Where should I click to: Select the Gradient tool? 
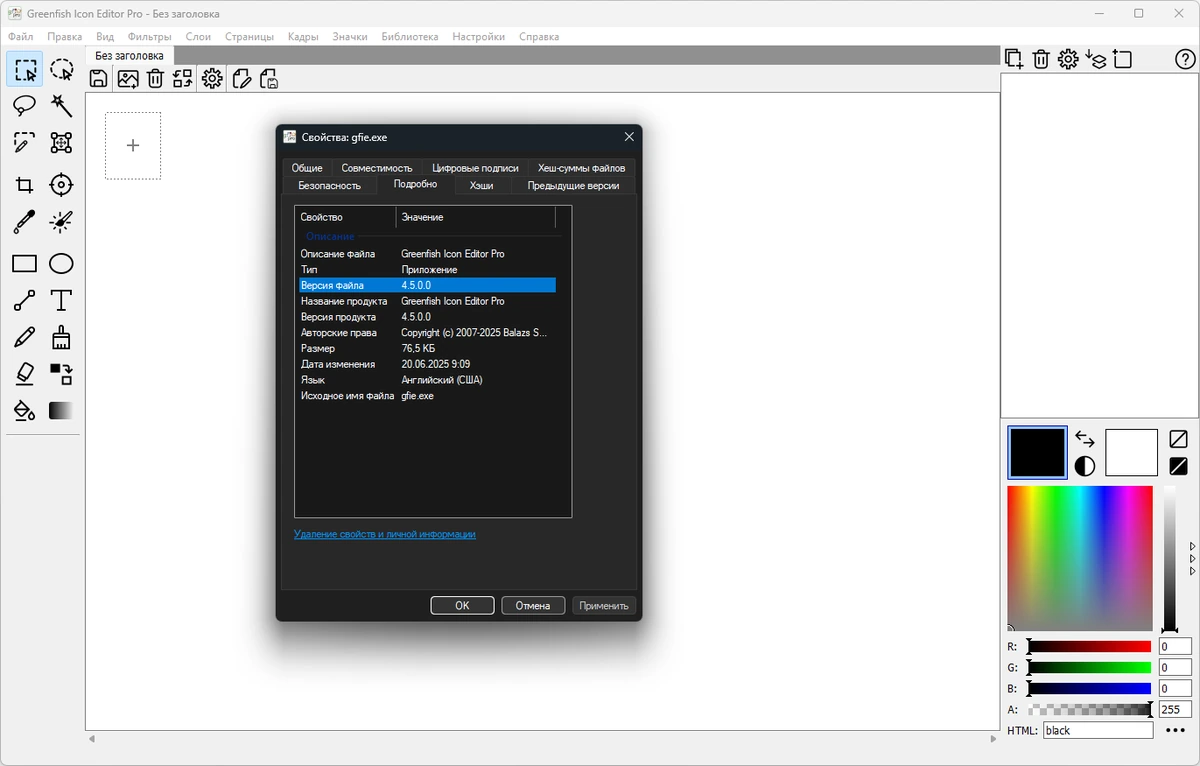(62, 411)
